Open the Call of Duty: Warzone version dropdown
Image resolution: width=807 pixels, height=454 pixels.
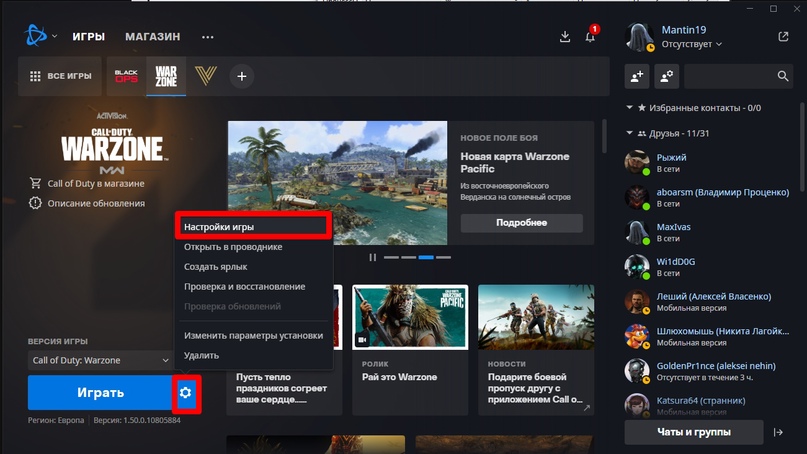coord(100,360)
